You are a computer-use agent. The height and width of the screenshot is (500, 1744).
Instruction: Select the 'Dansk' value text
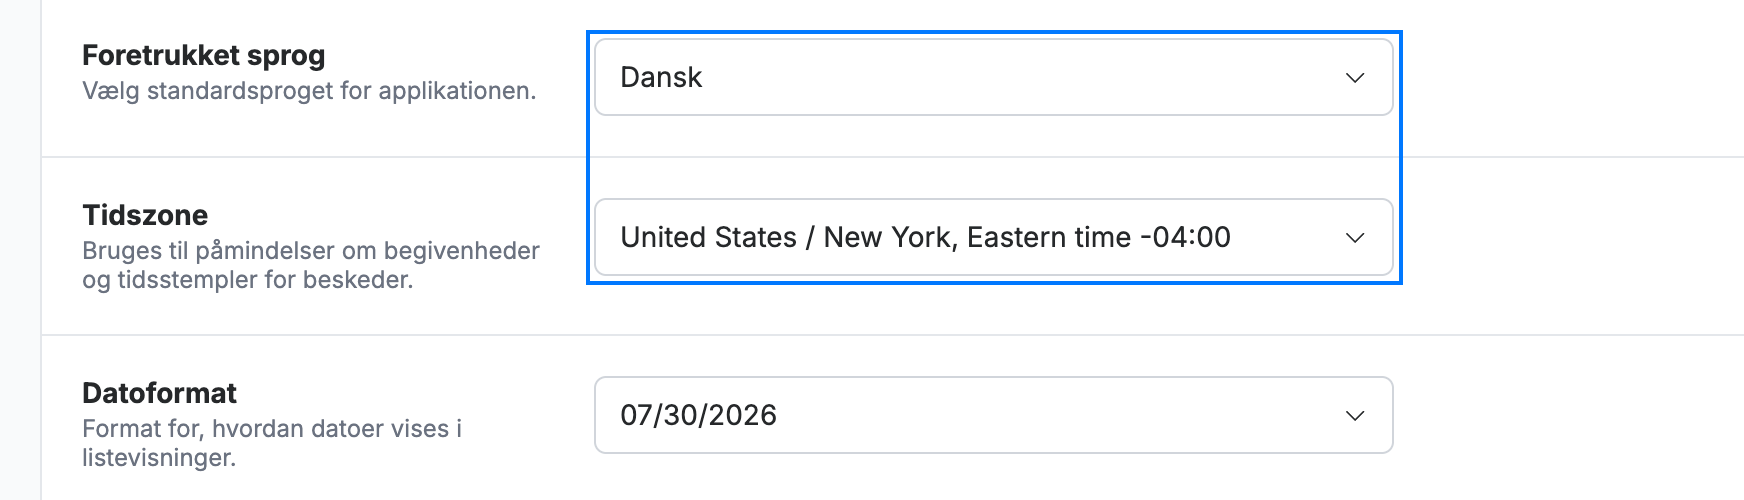661,77
